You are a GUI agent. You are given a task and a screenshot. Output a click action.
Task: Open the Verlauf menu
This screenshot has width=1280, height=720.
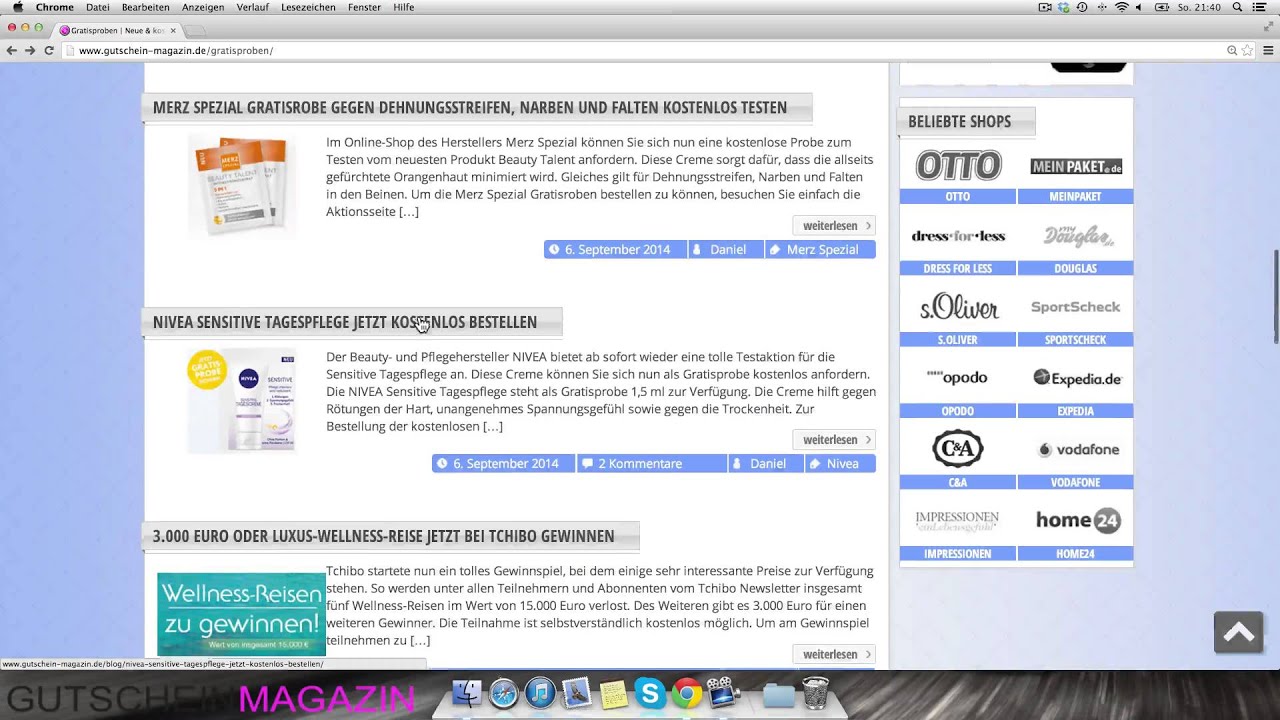253,7
